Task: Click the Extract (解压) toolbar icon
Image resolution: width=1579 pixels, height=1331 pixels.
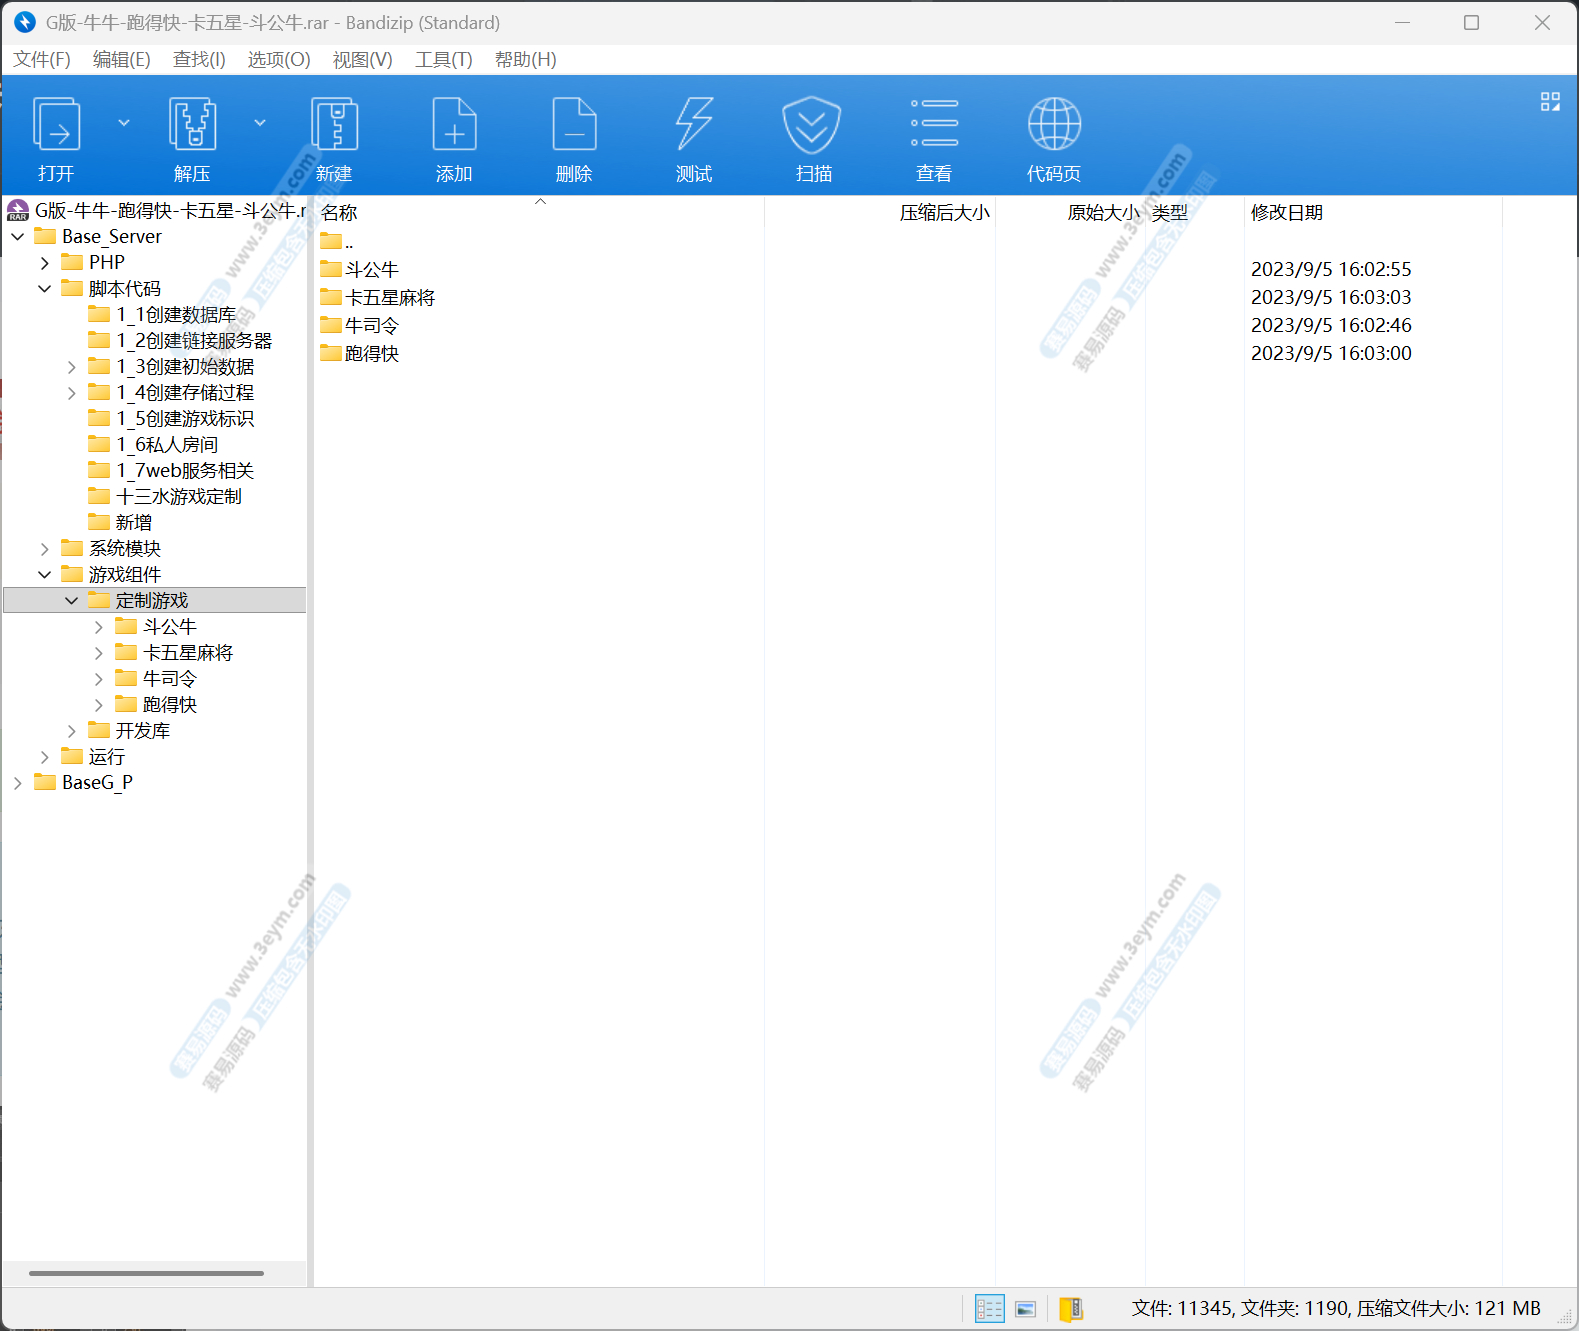Action: tap(192, 125)
